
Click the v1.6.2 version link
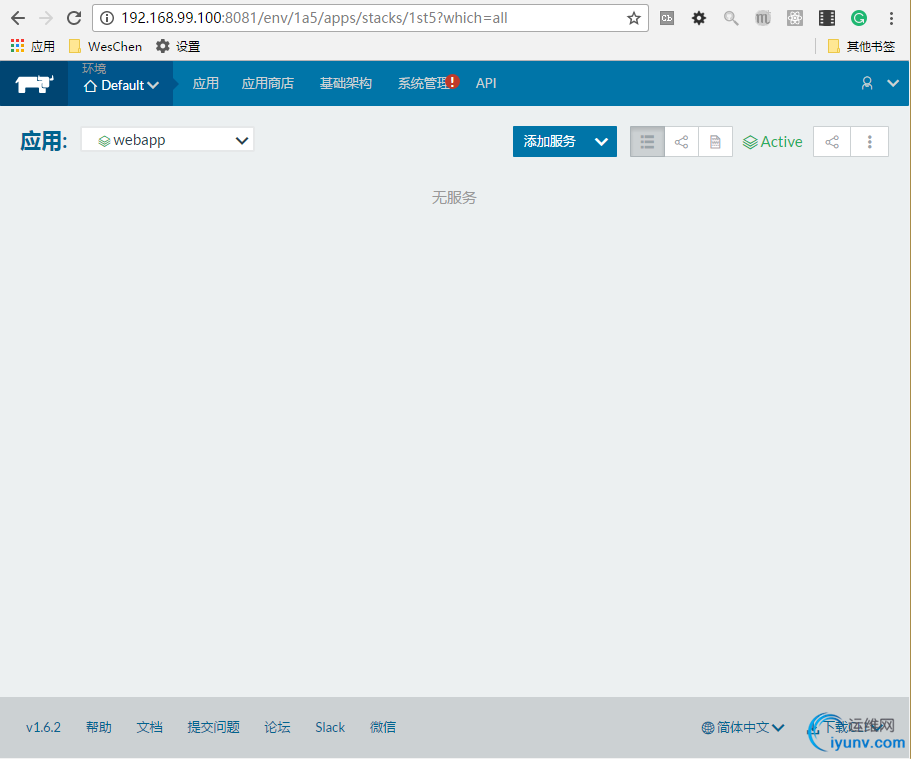point(44,727)
